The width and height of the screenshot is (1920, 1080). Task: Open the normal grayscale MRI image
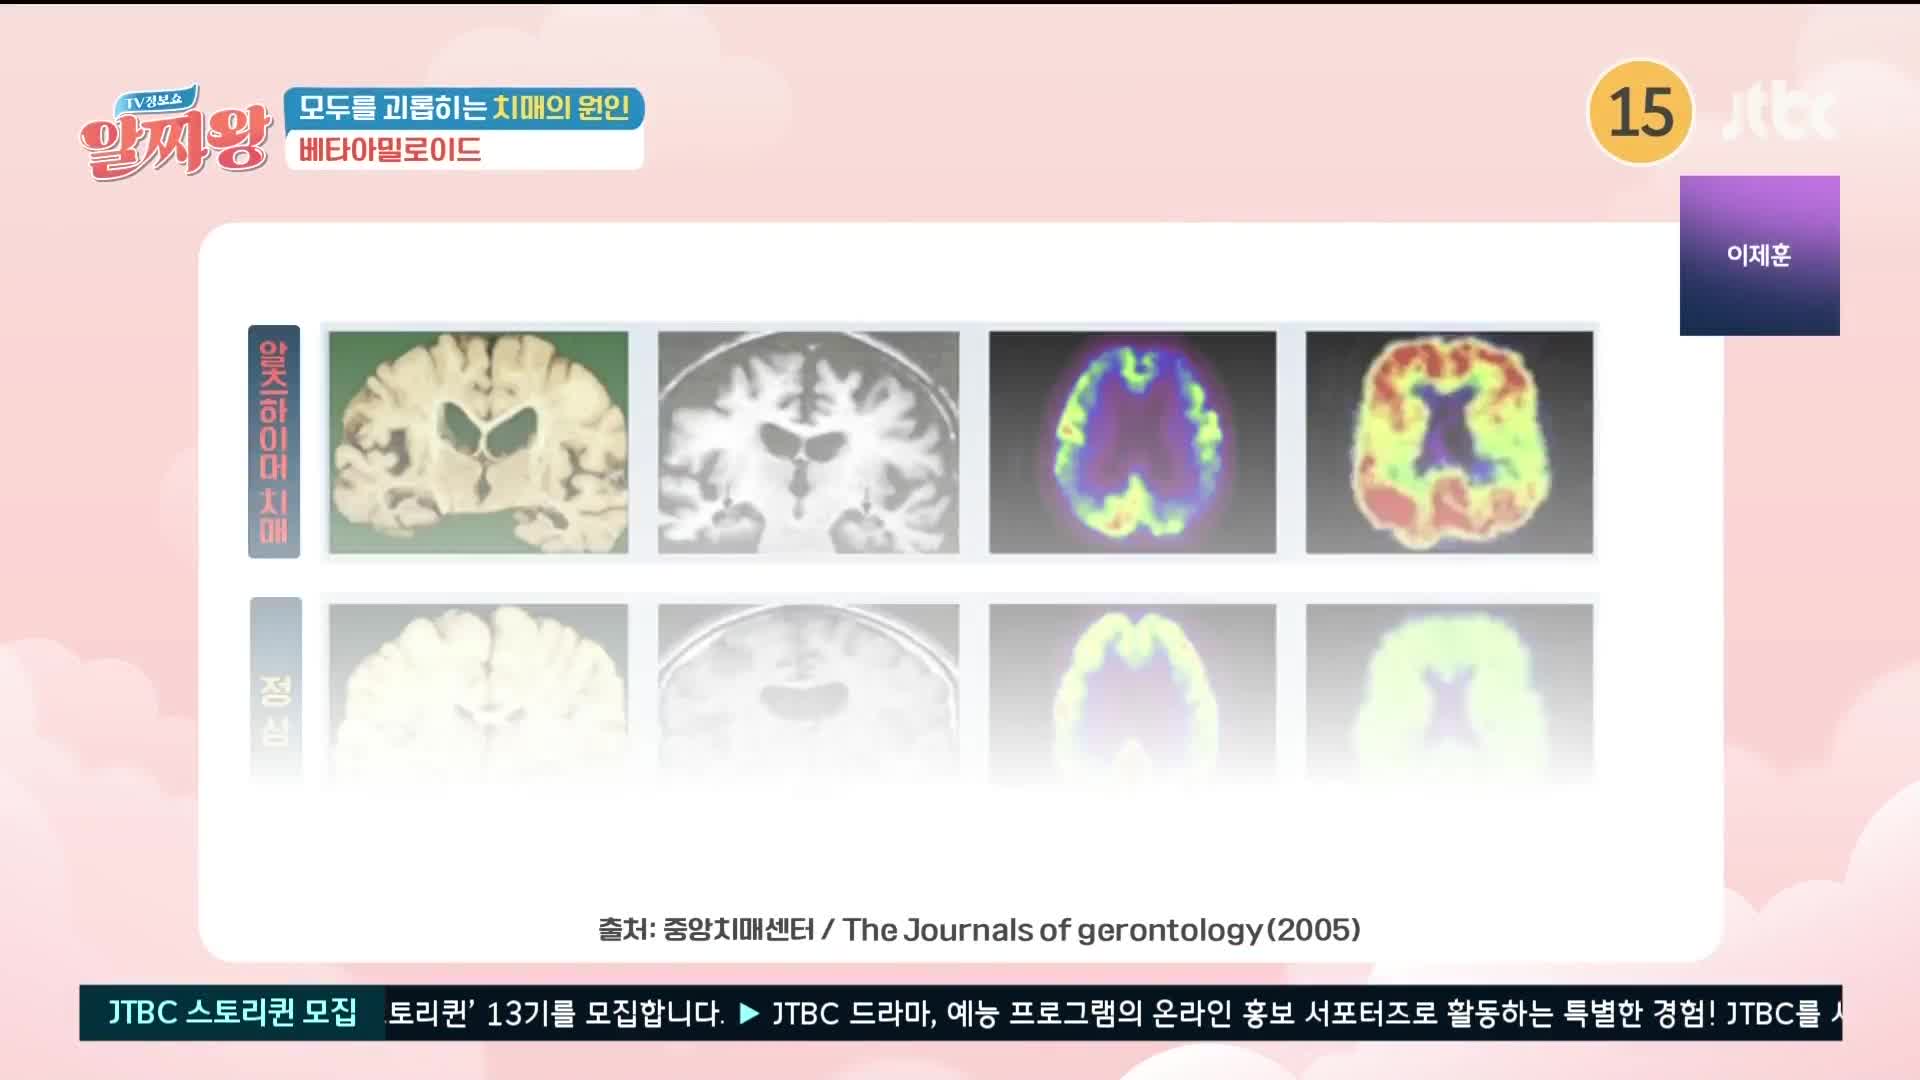point(808,690)
